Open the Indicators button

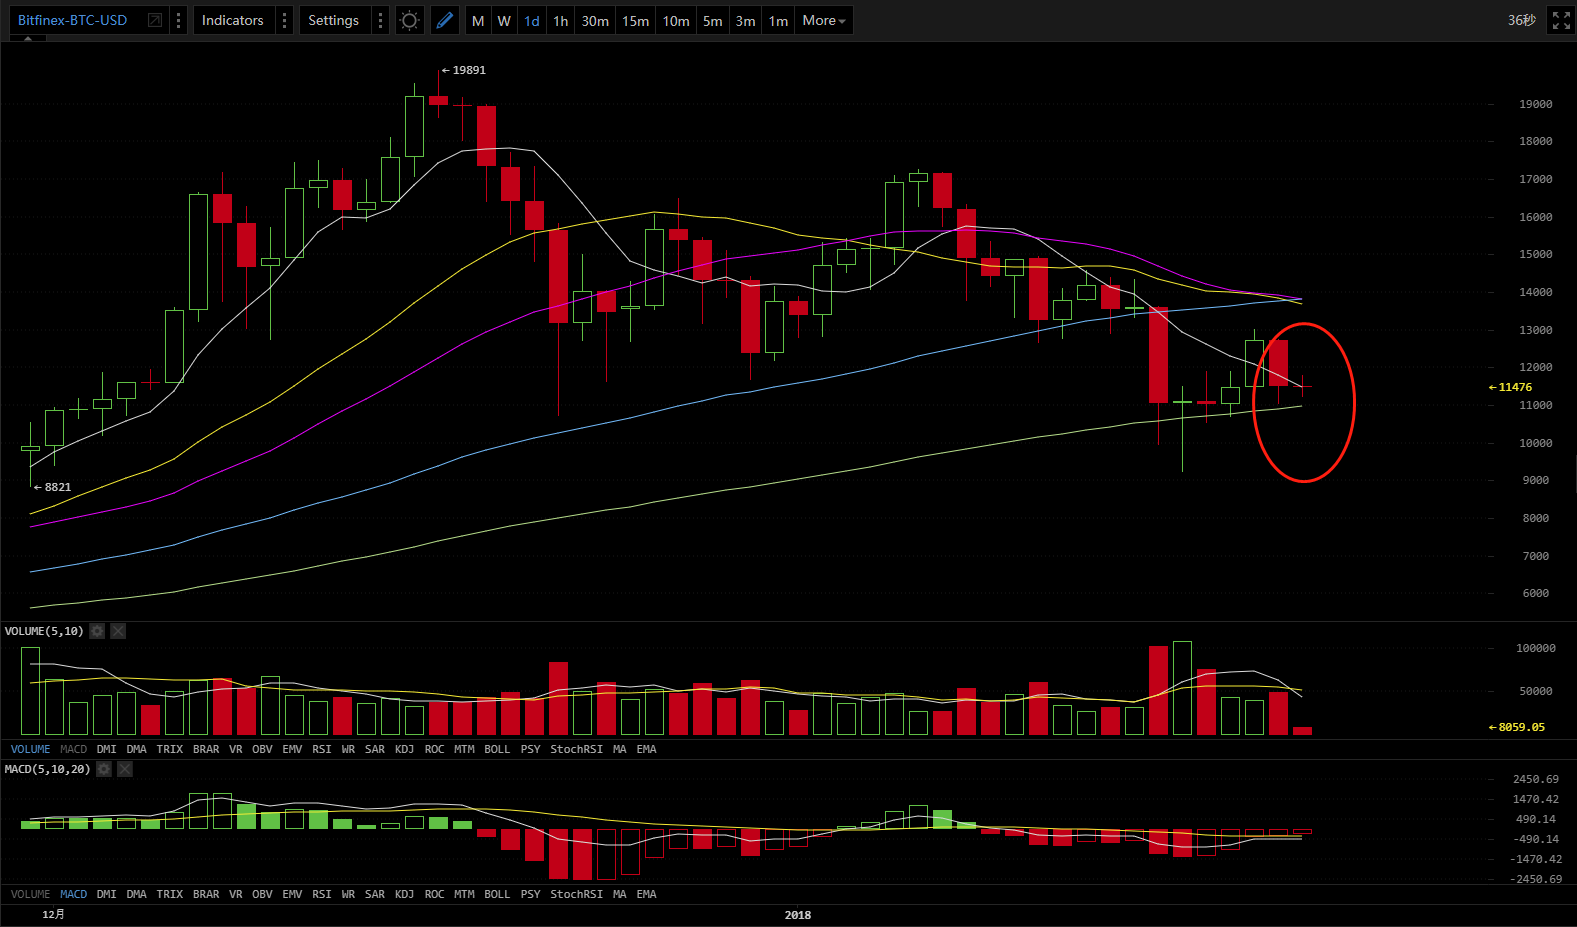coord(233,21)
